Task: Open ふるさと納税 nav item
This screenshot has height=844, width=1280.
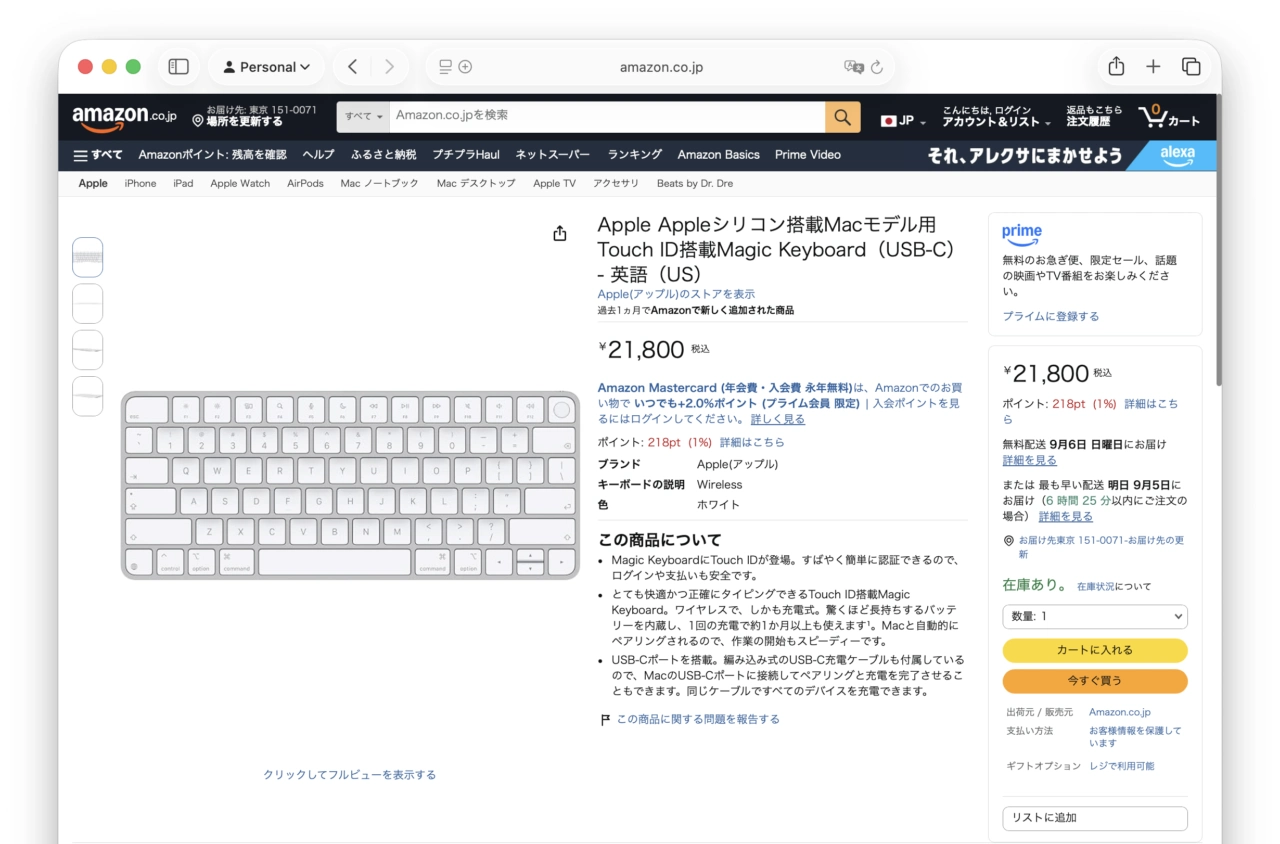Action: (383, 155)
